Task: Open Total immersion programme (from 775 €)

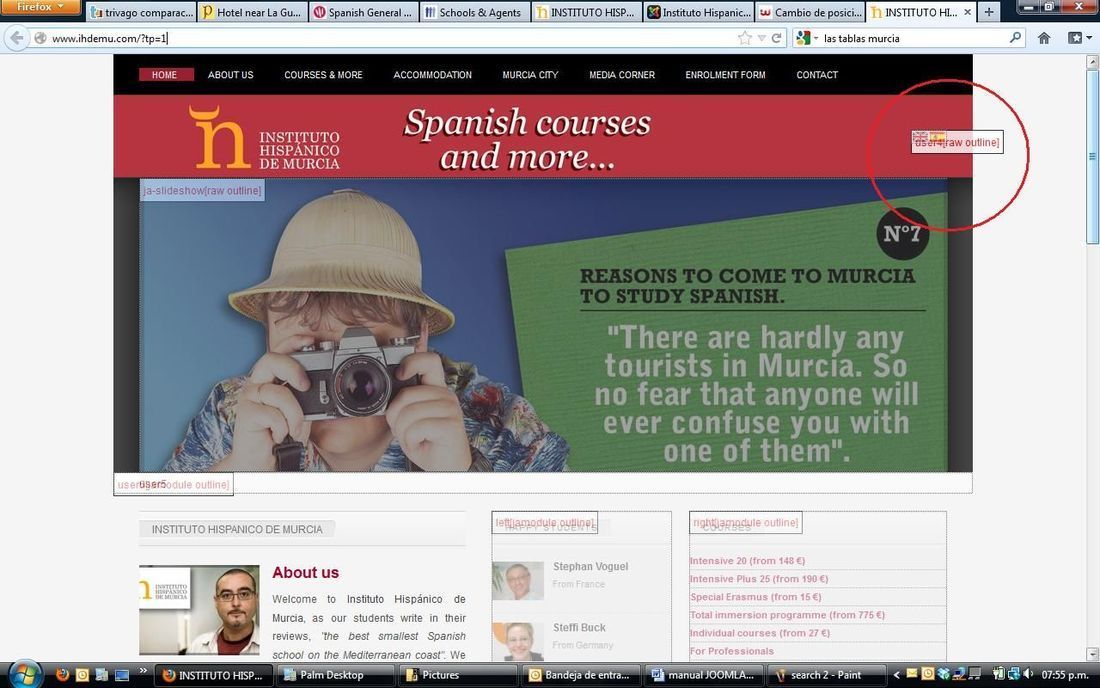Action: pyautogui.click(x=787, y=615)
